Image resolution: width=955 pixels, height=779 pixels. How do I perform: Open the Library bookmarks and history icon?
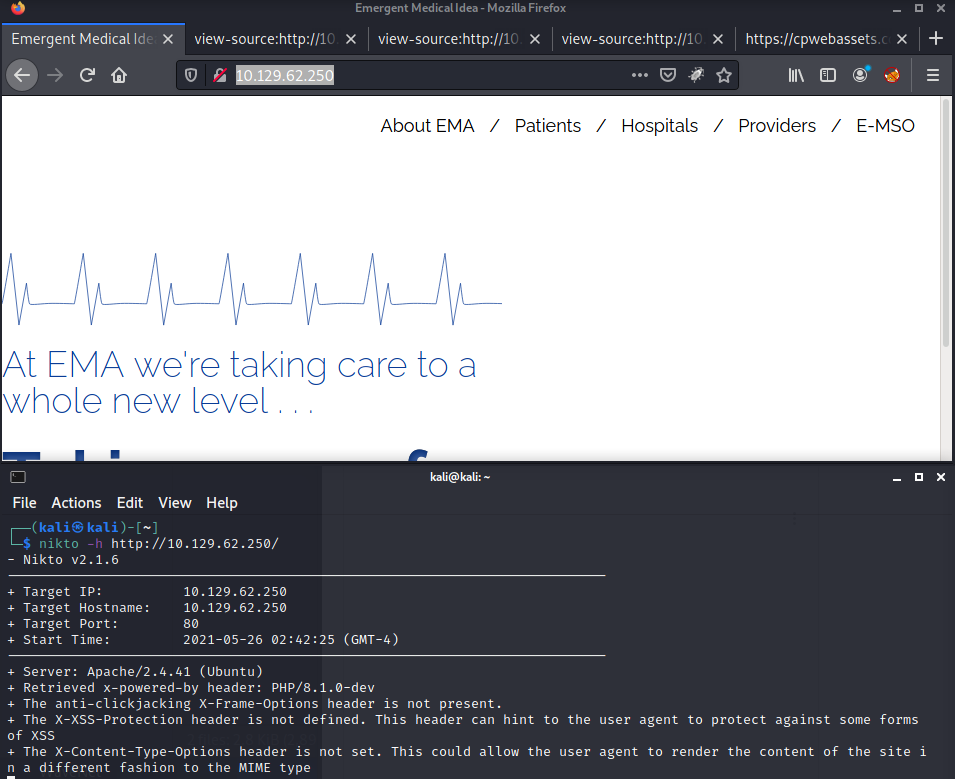(797, 75)
